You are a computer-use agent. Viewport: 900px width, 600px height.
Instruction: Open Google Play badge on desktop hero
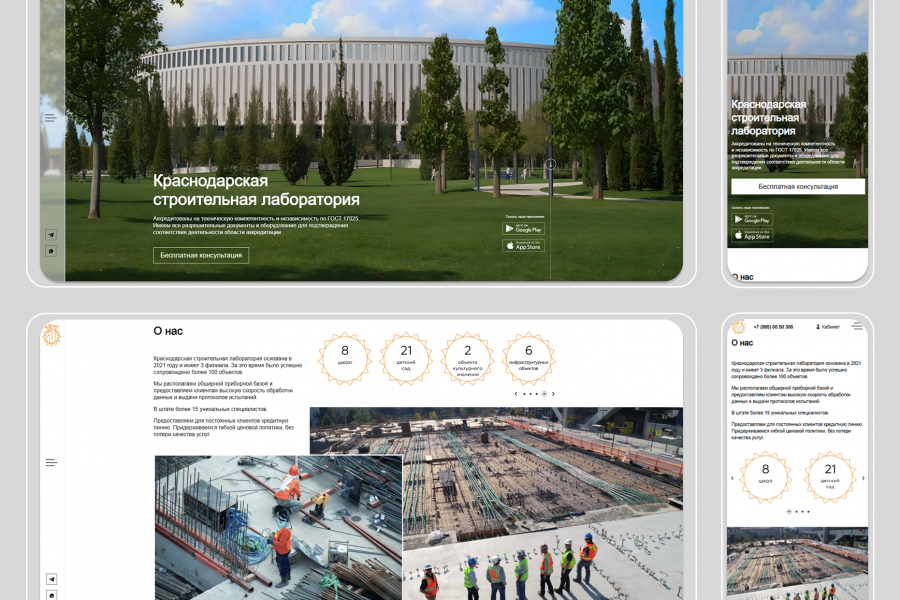[x=523, y=229]
